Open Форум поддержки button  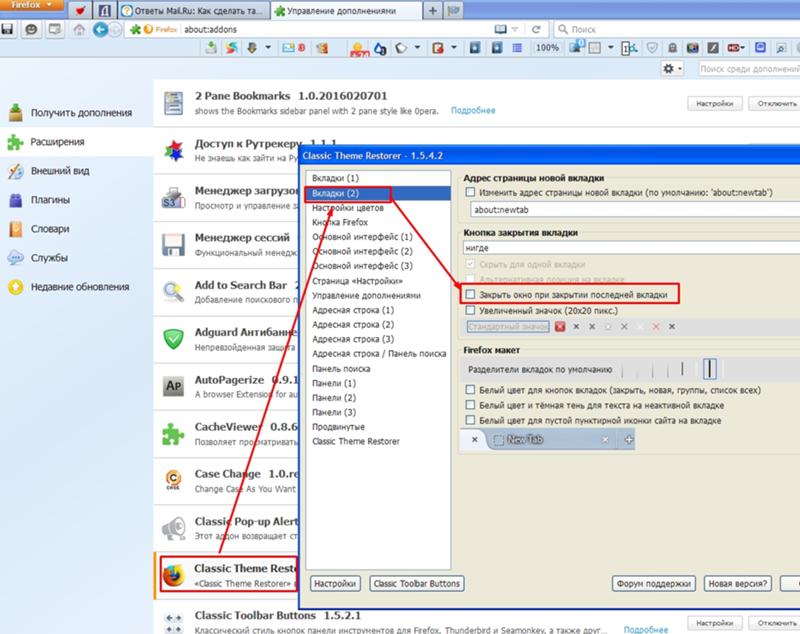tap(654, 584)
